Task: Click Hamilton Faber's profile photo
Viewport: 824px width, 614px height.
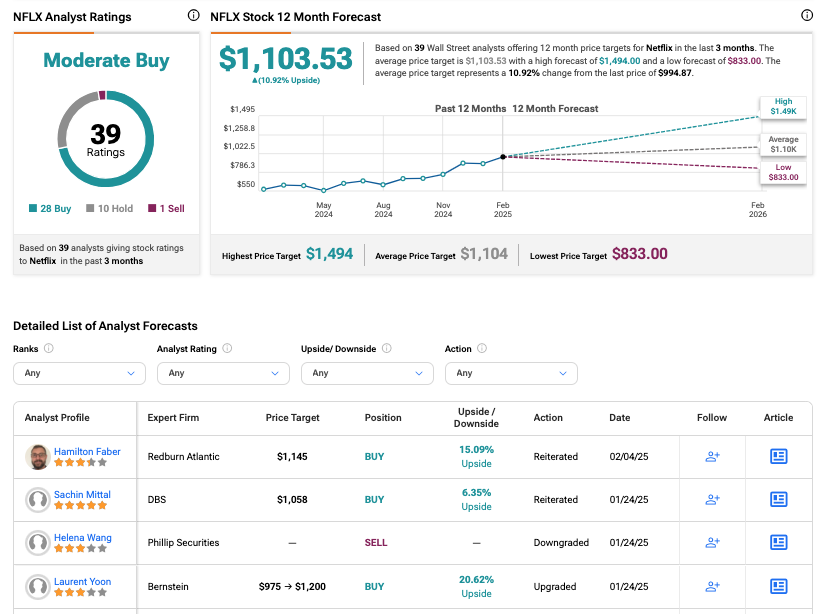Action: pyautogui.click(x=38, y=457)
